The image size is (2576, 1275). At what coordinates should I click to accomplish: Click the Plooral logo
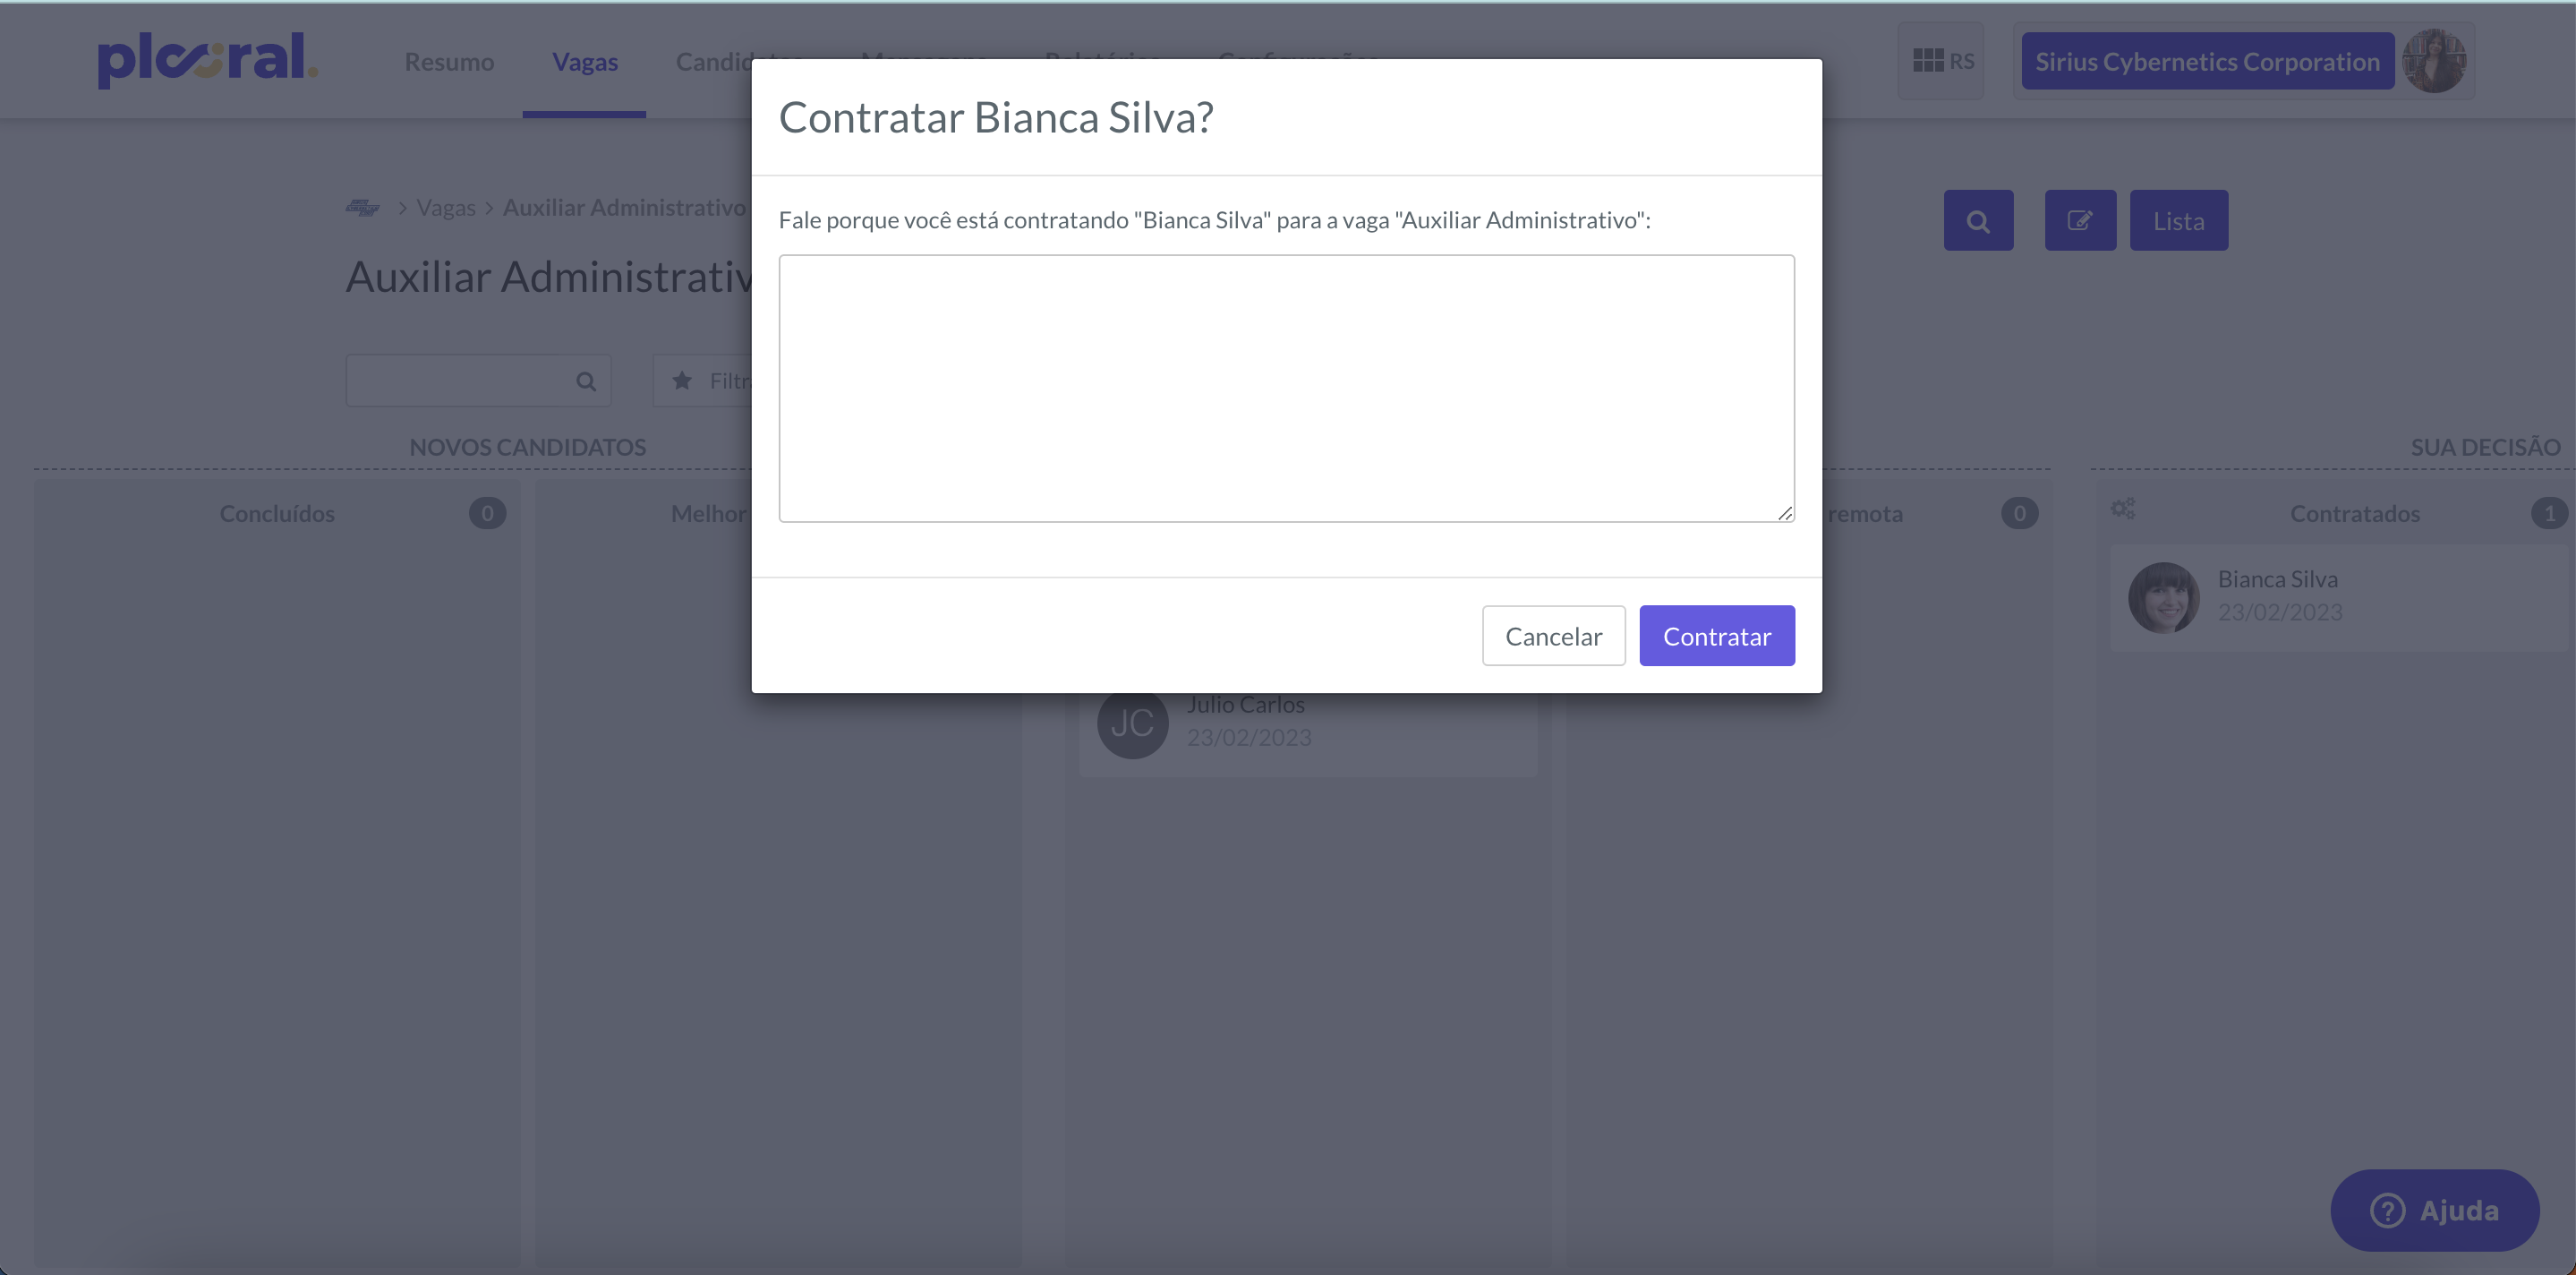(x=207, y=60)
